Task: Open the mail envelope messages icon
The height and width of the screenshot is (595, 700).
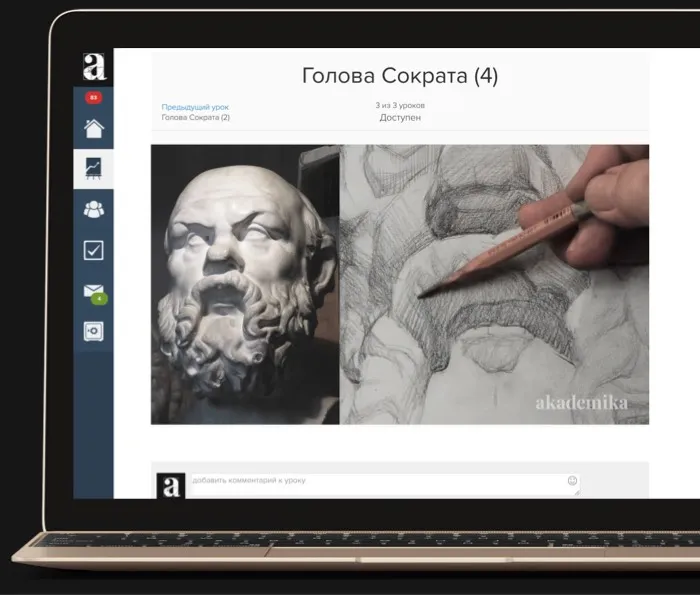Action: click(92, 291)
